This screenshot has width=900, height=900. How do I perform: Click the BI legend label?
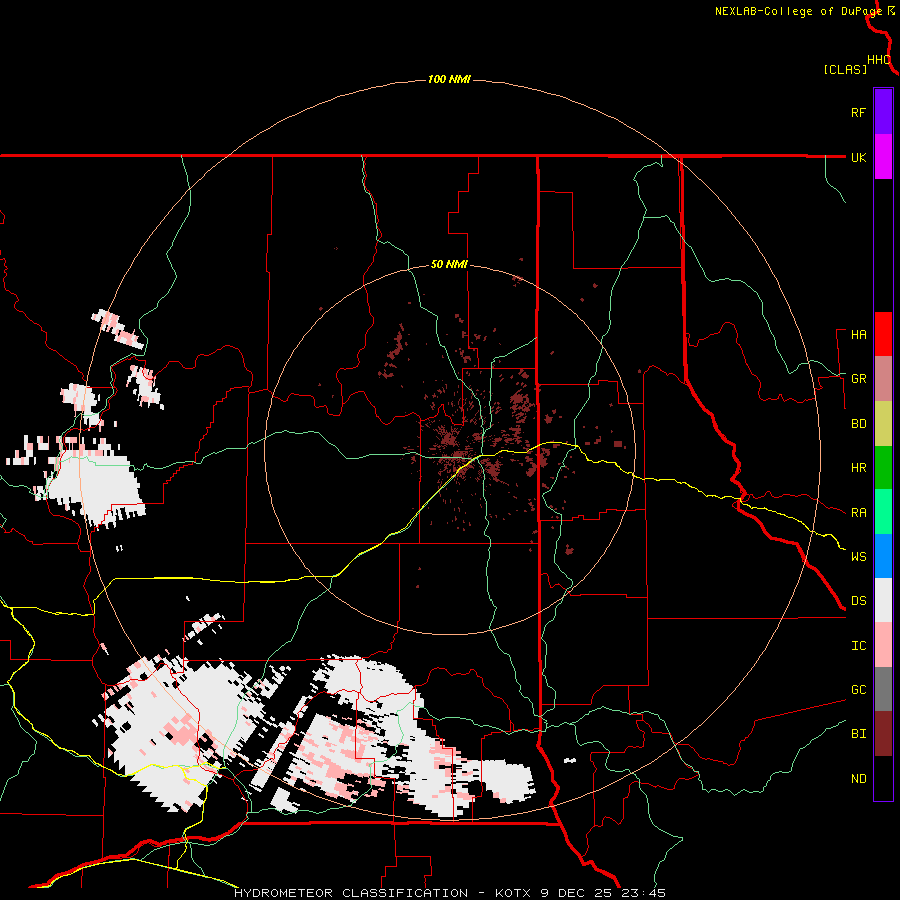858,734
